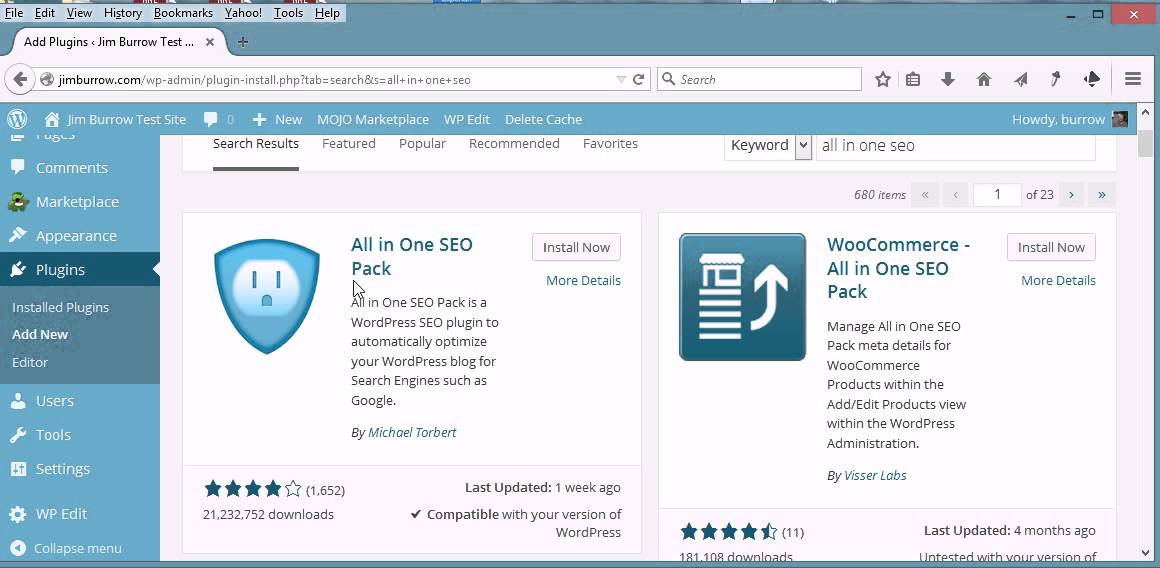Go to next page of results
The height and width of the screenshot is (568, 1160).
click(1071, 195)
